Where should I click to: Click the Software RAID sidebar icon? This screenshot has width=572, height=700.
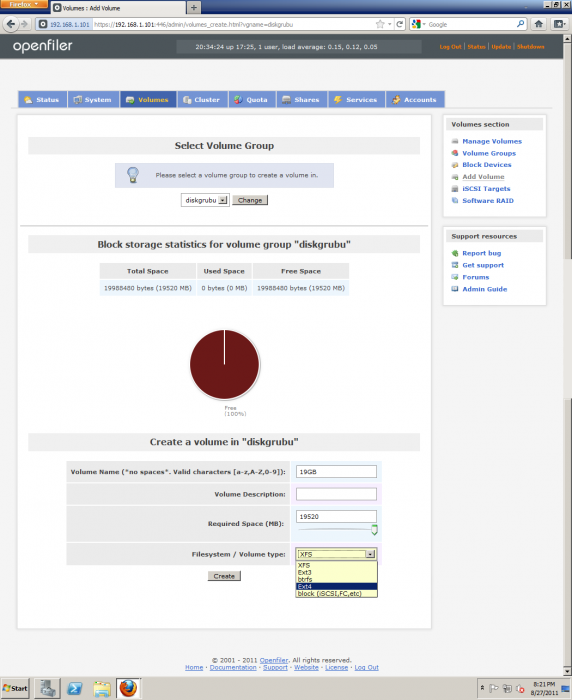click(x=455, y=201)
